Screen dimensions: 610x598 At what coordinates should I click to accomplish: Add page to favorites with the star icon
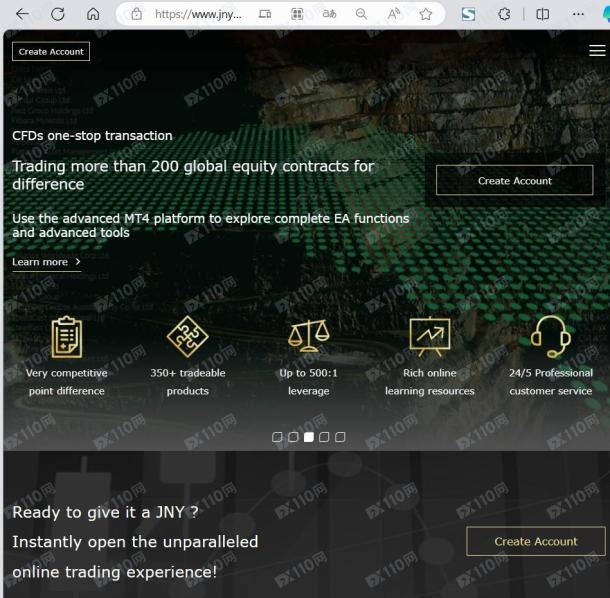426,14
